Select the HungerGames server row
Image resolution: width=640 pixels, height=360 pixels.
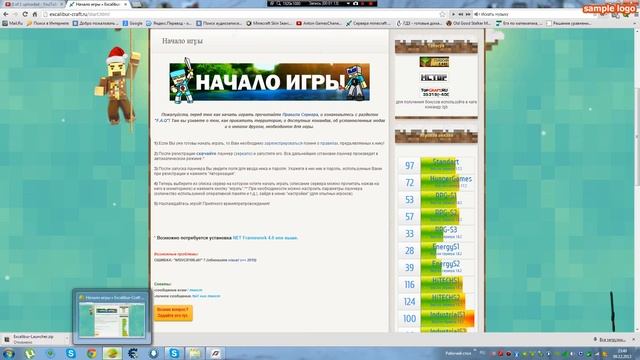pos(436,182)
